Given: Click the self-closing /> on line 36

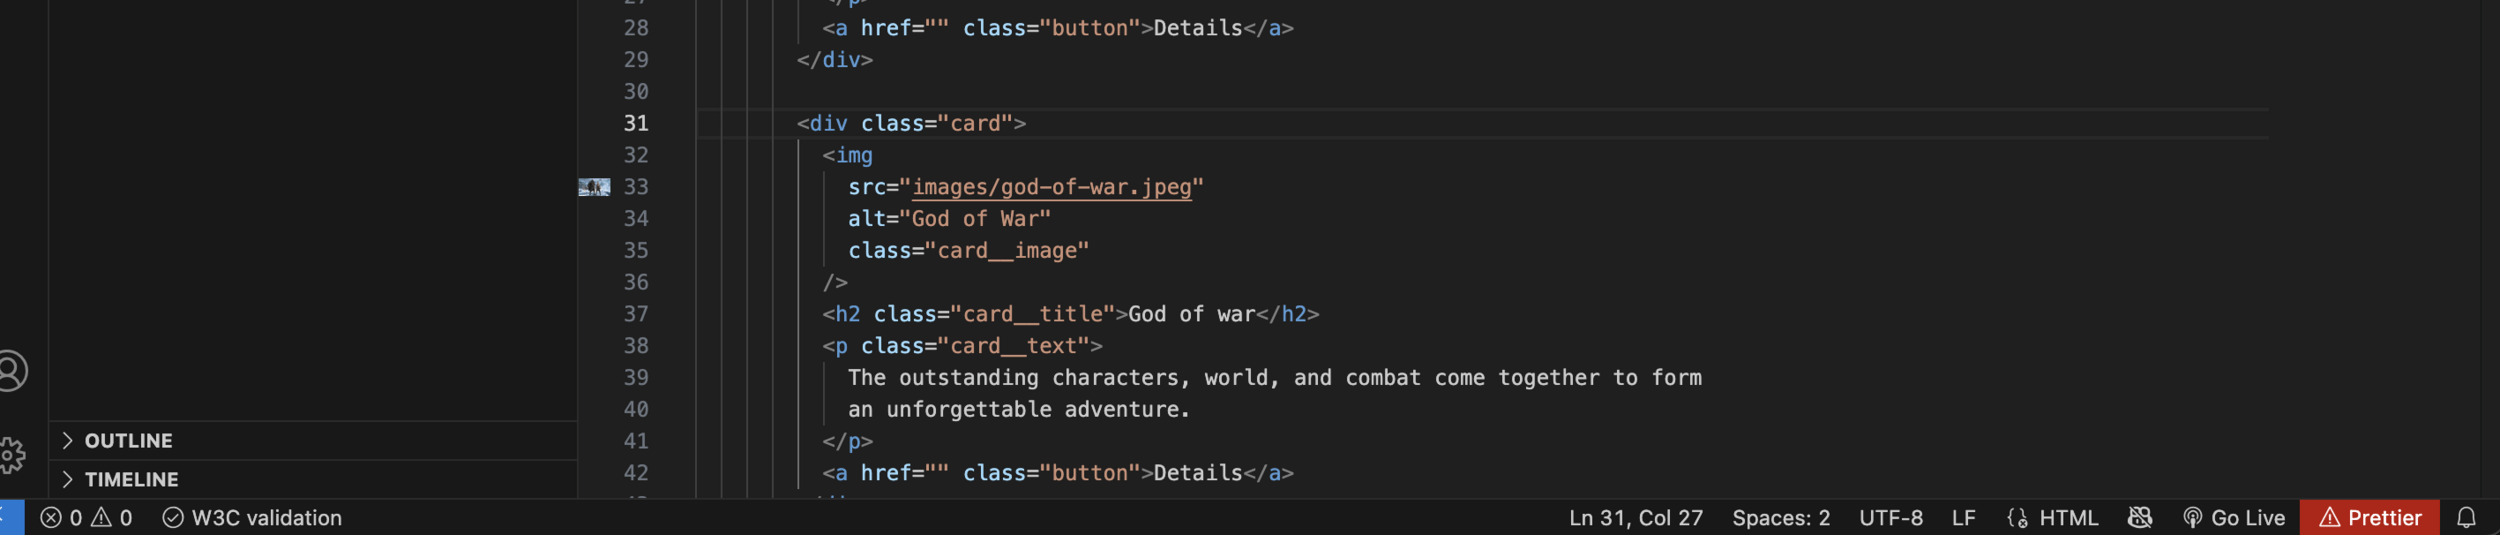Looking at the screenshot, I should coord(835,283).
